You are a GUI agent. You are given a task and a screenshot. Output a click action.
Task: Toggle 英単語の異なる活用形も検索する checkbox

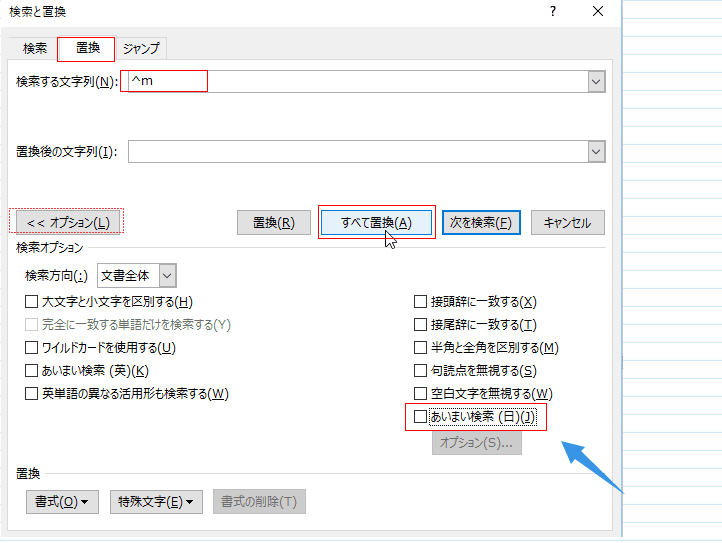[x=31, y=393]
